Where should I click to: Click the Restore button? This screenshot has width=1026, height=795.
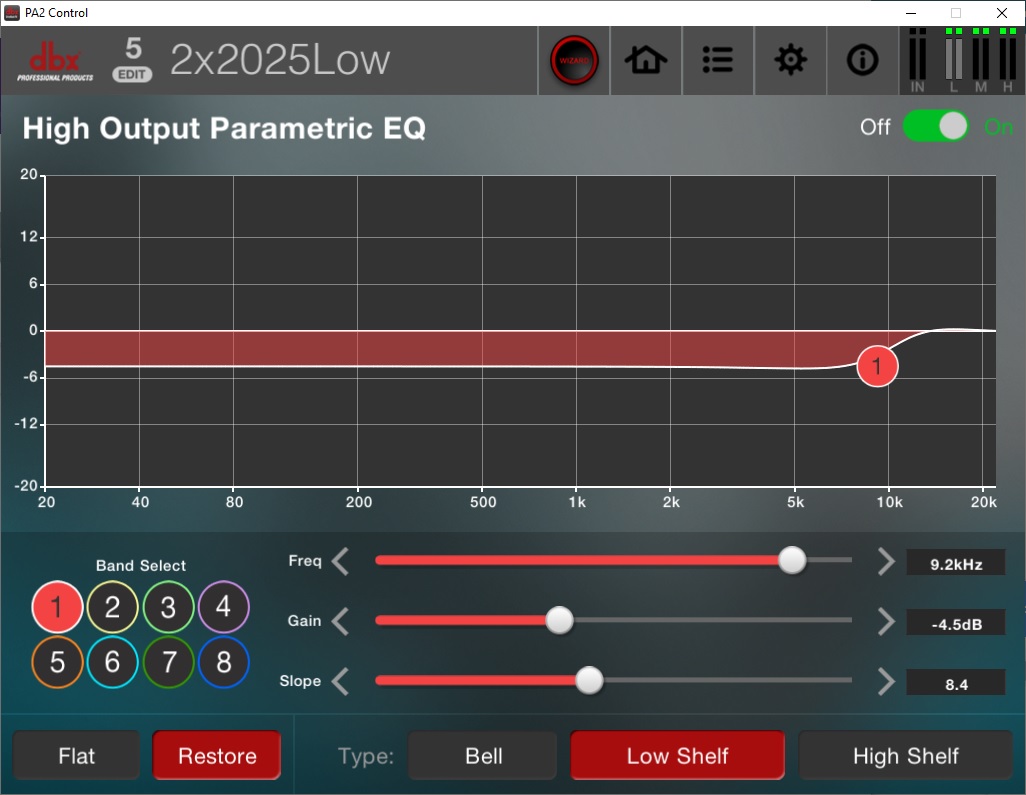(217, 756)
